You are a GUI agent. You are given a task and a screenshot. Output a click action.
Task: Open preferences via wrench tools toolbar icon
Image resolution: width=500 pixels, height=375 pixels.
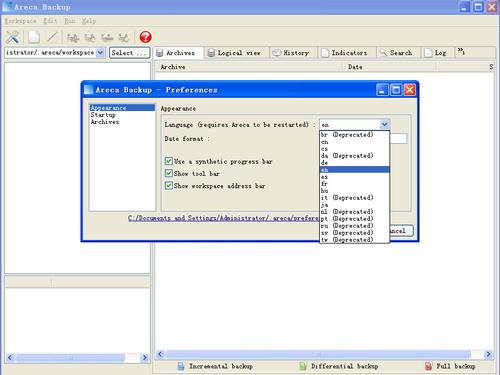(x=12, y=37)
